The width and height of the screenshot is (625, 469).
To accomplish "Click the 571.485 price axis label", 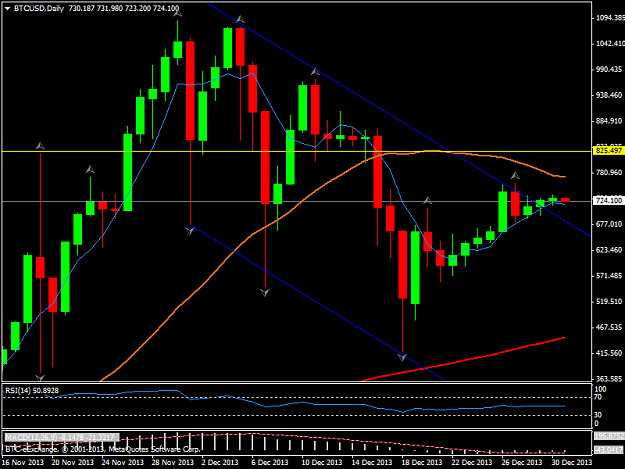I will (609, 276).
